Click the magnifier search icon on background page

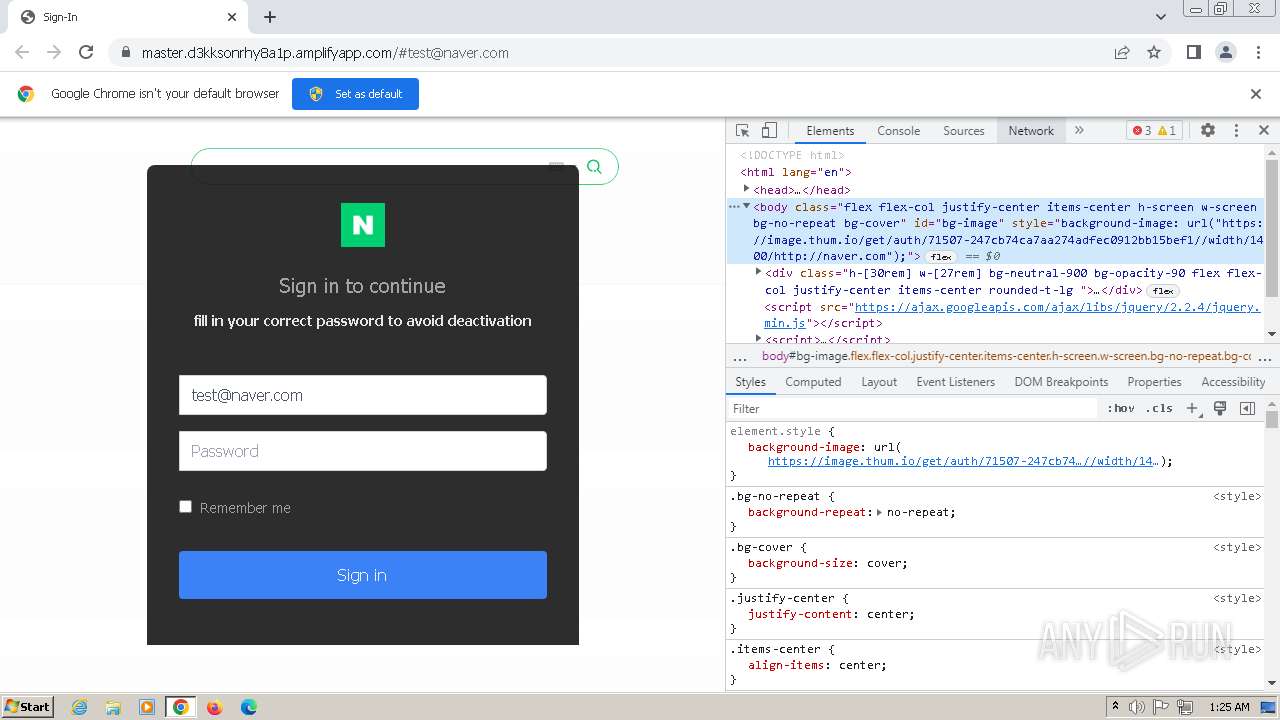tap(594, 167)
